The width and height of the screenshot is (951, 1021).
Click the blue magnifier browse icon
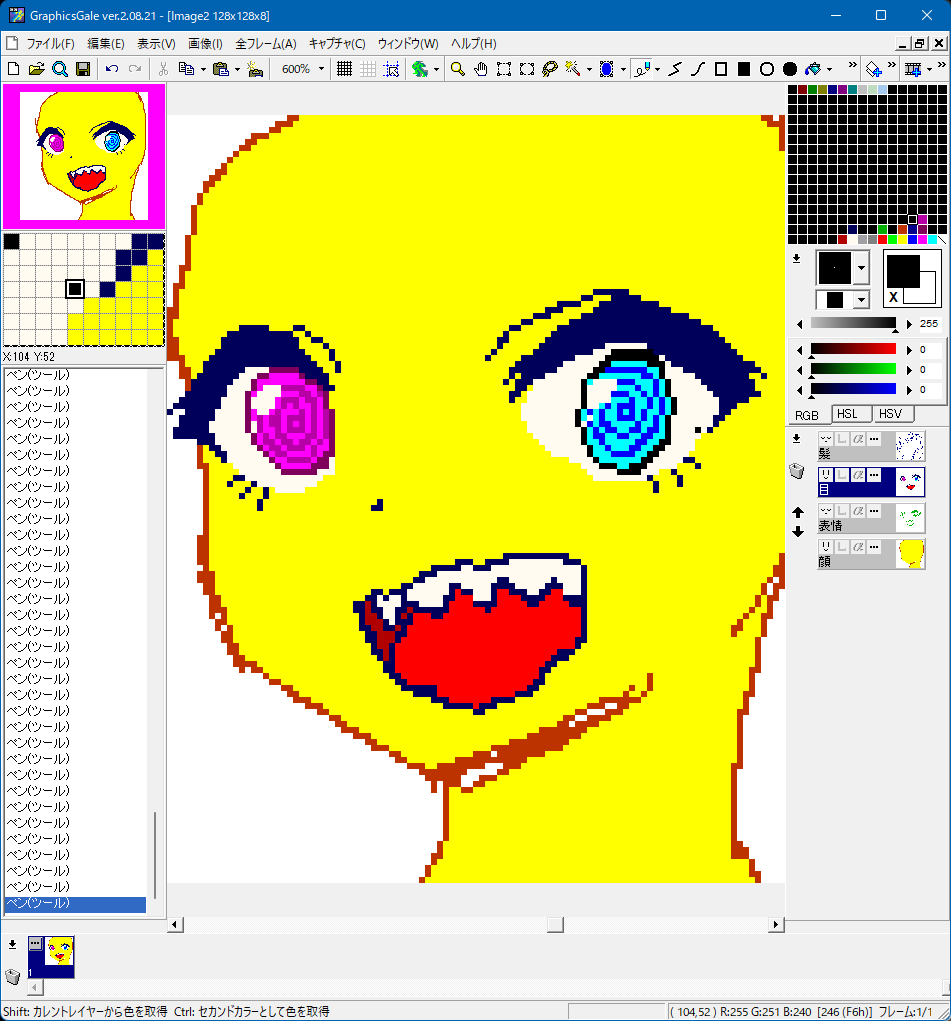pyautogui.click(x=60, y=68)
